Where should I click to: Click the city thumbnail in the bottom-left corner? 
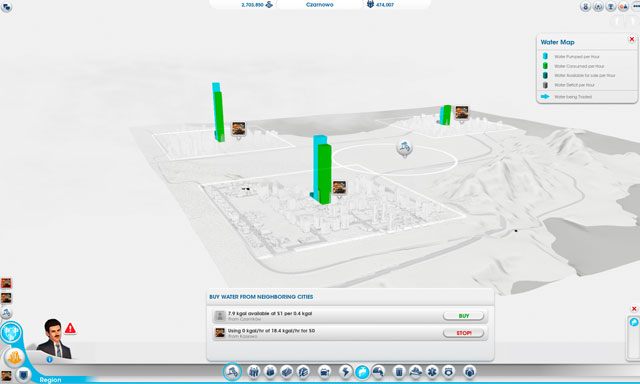click(6, 376)
